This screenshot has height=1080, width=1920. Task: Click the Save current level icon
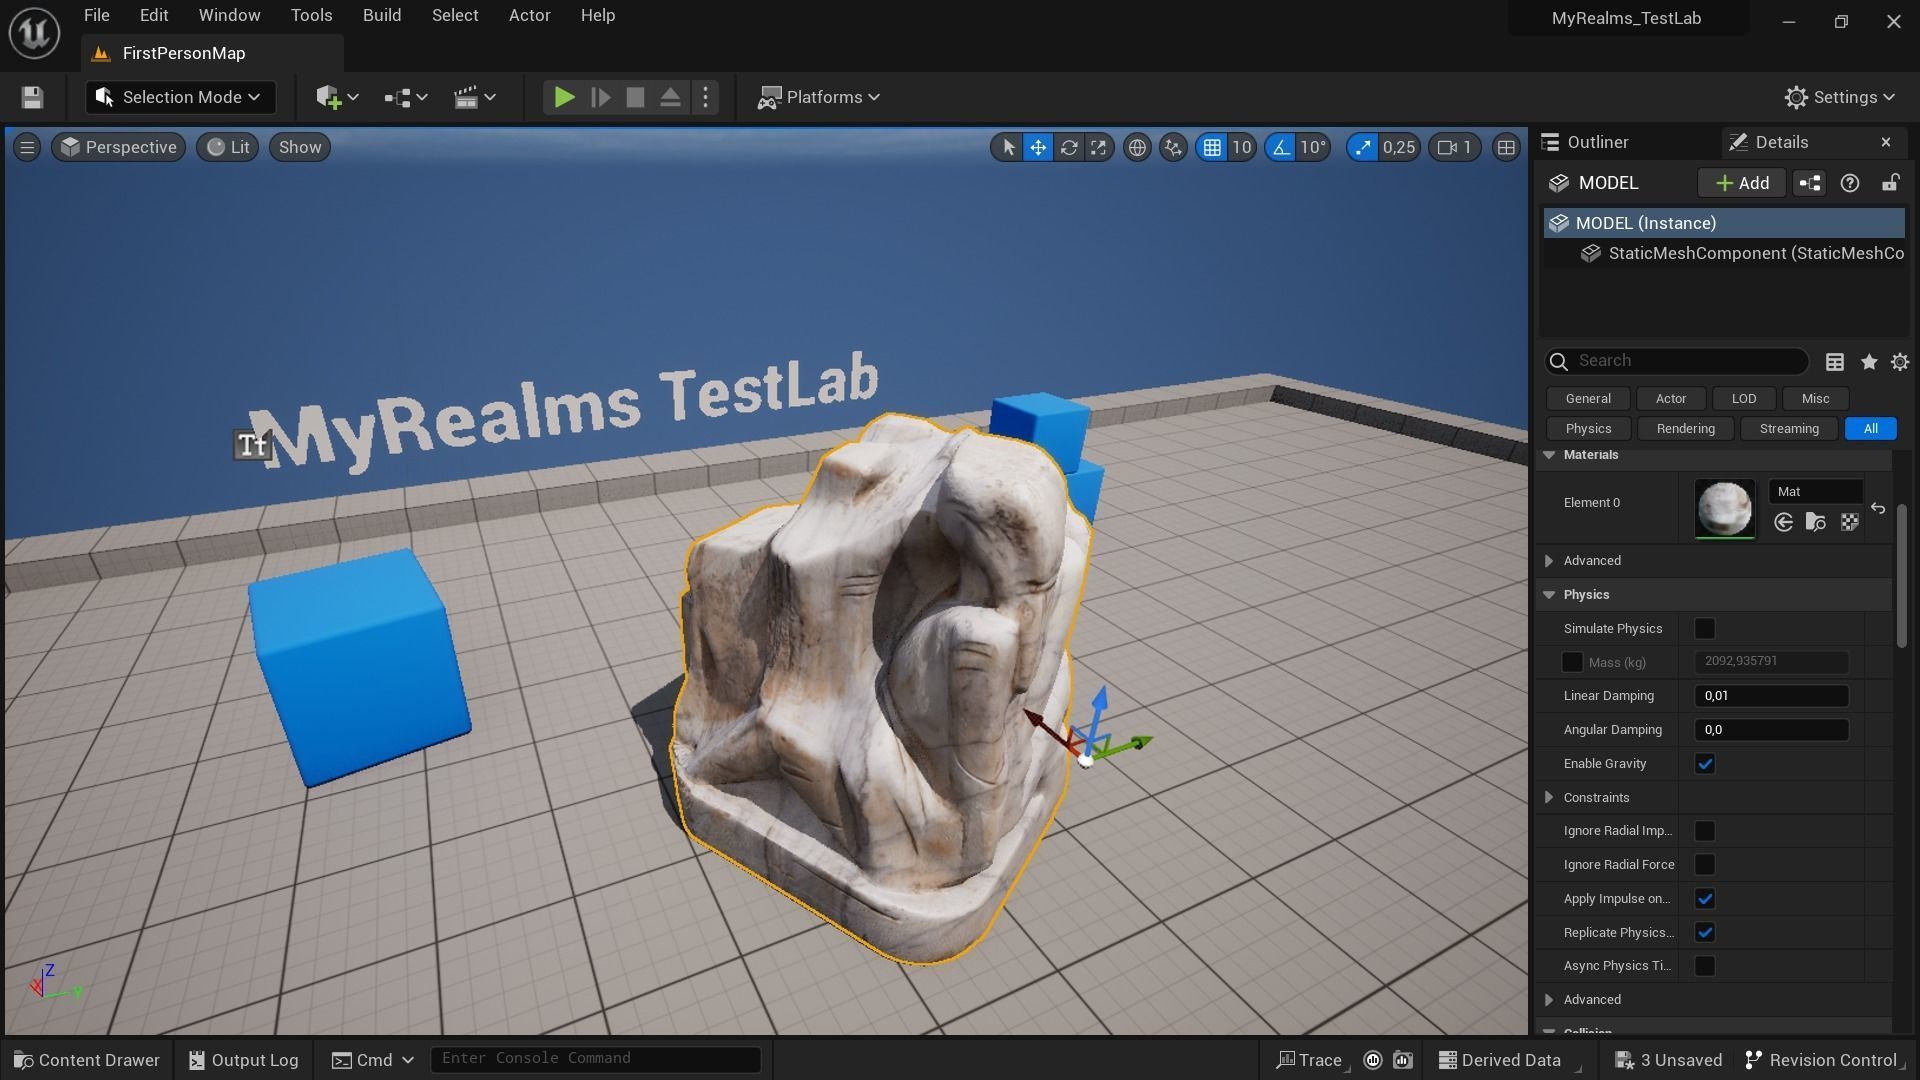point(32,97)
